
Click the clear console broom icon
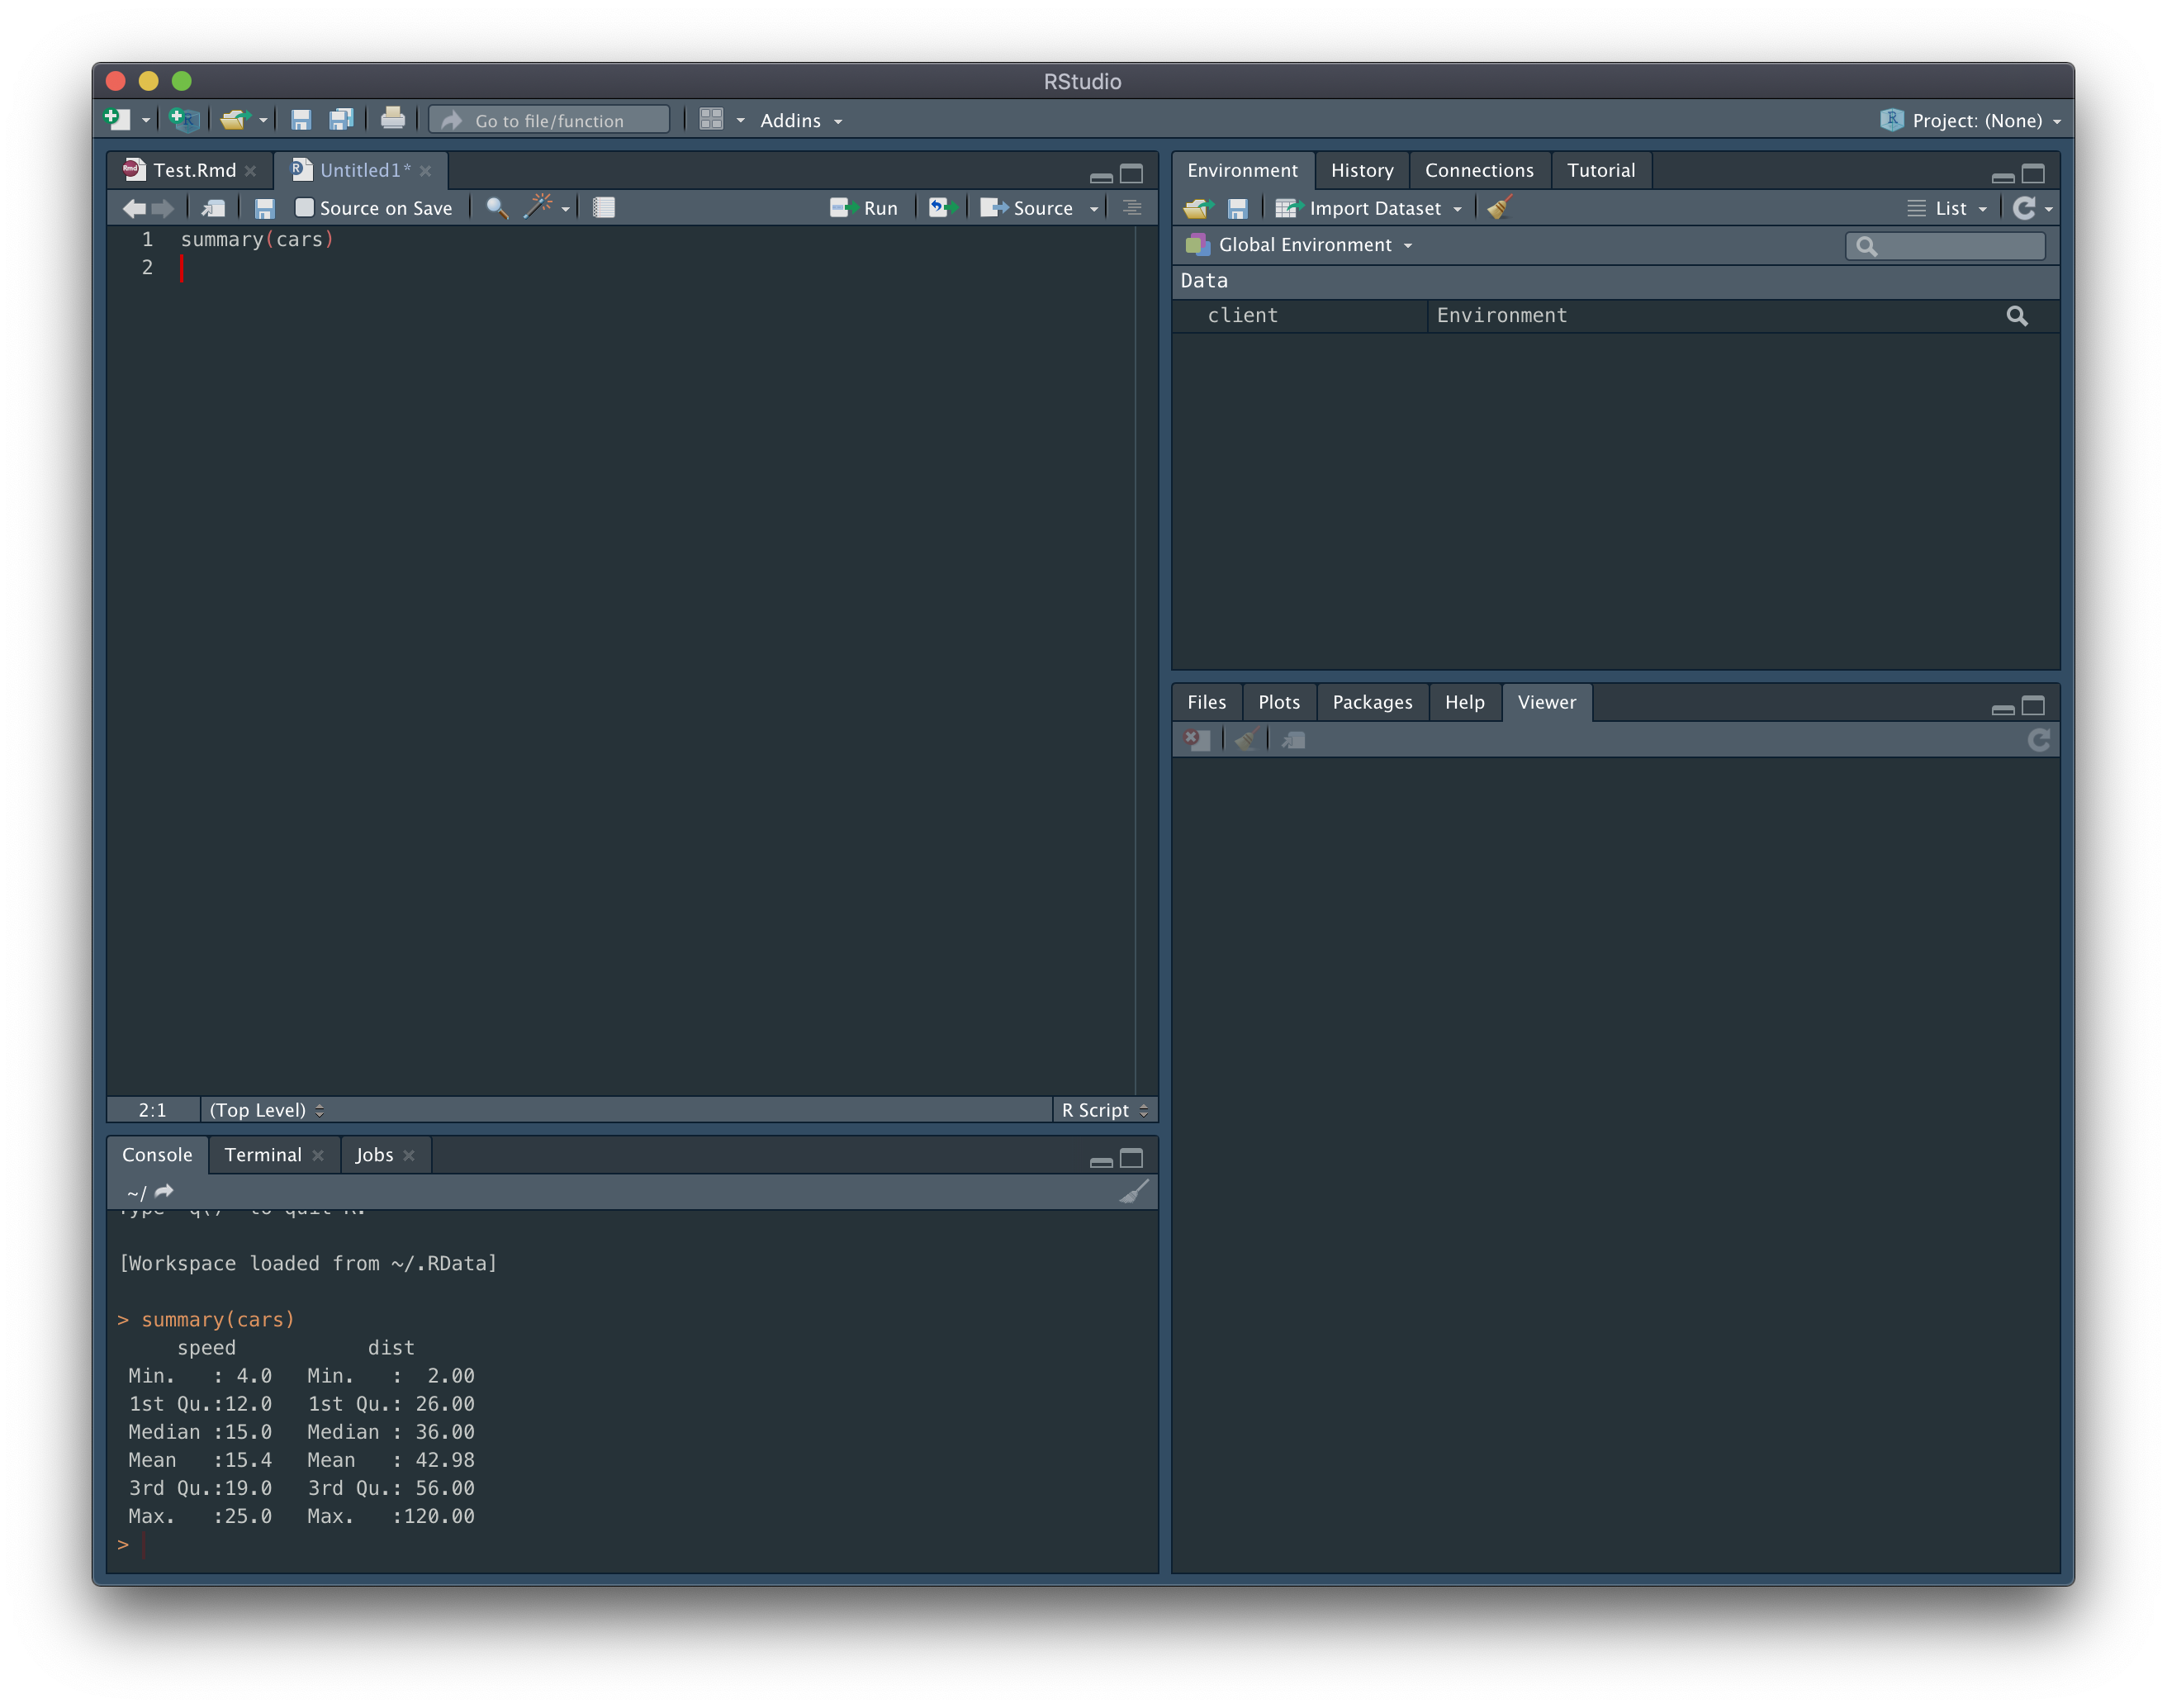pyautogui.click(x=1134, y=1192)
